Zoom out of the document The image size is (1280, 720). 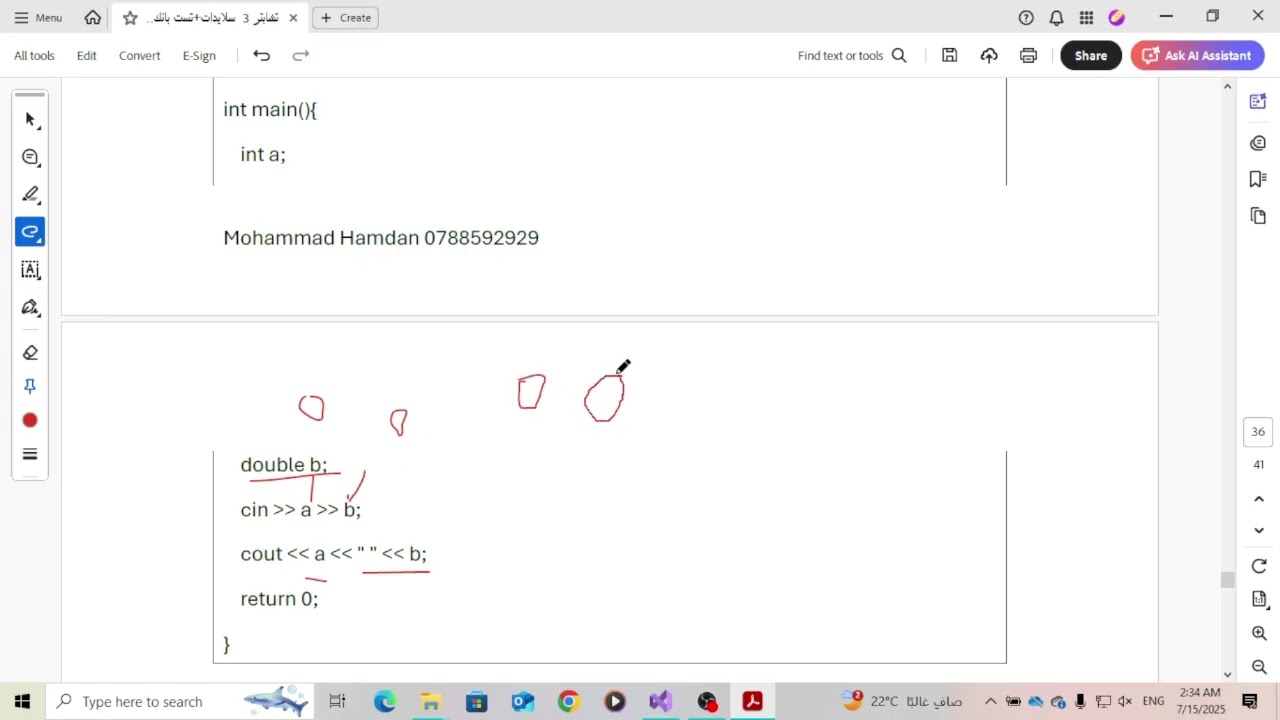pos(1259,667)
